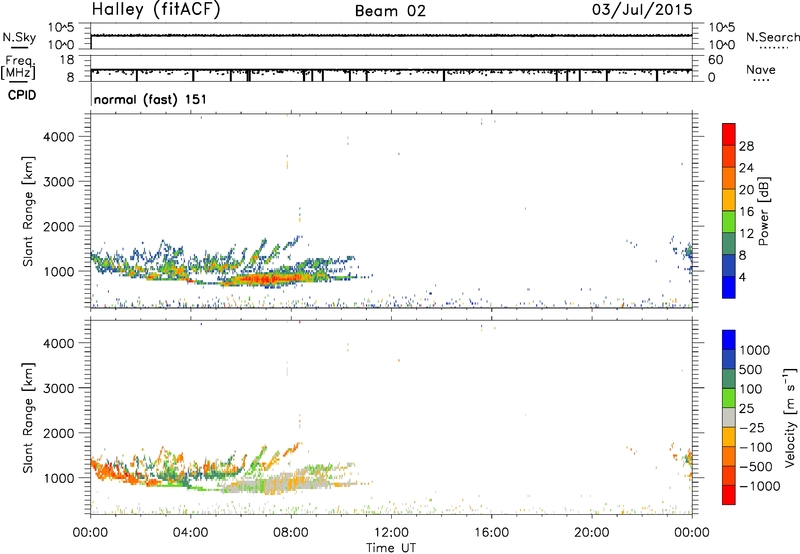The image size is (800, 554).
Task: Click the red top segment of Power colorbar
Action: pos(729,134)
